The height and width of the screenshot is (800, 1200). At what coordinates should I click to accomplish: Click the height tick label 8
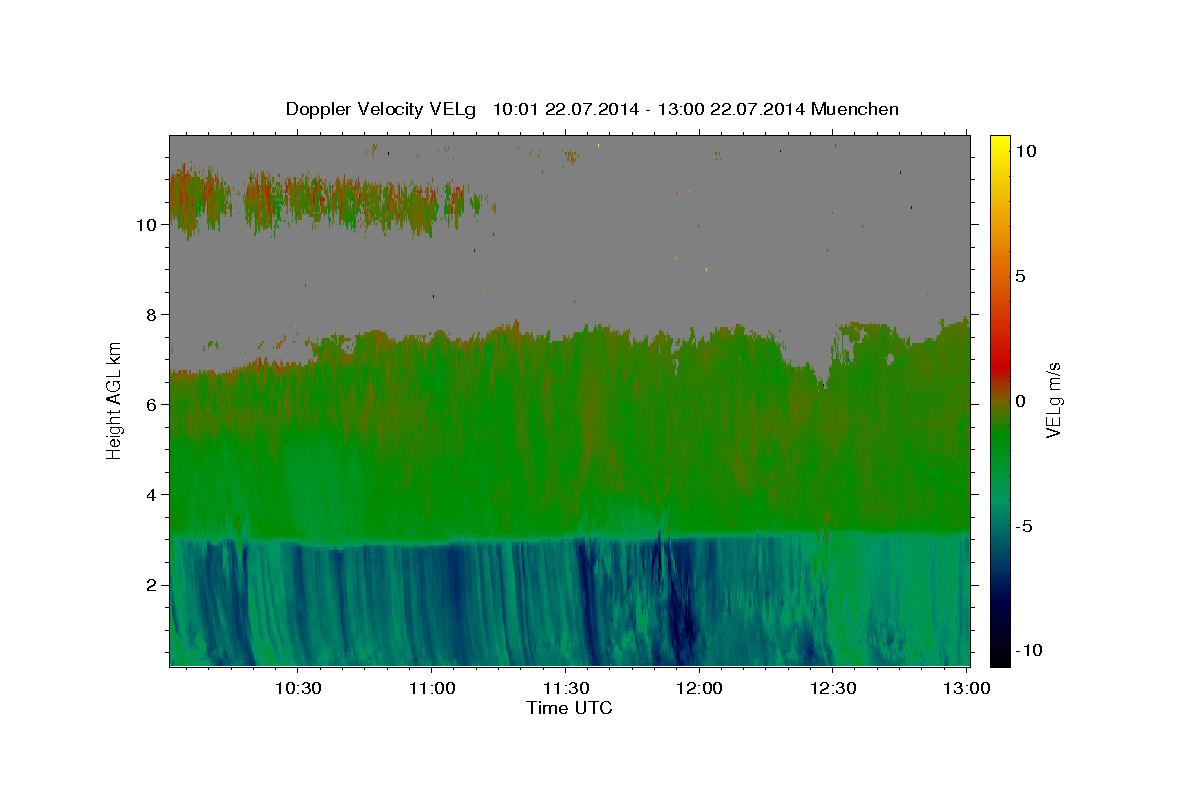pos(151,315)
